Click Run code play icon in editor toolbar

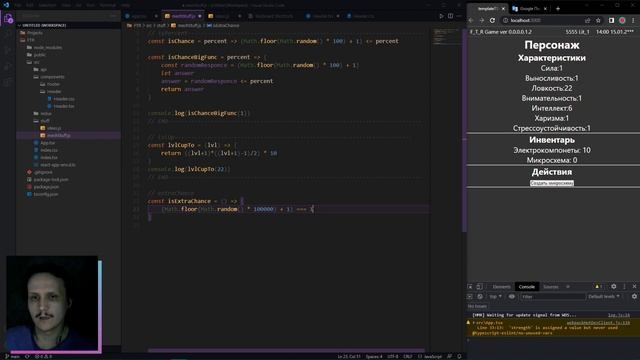pyautogui.click(x=441, y=16)
